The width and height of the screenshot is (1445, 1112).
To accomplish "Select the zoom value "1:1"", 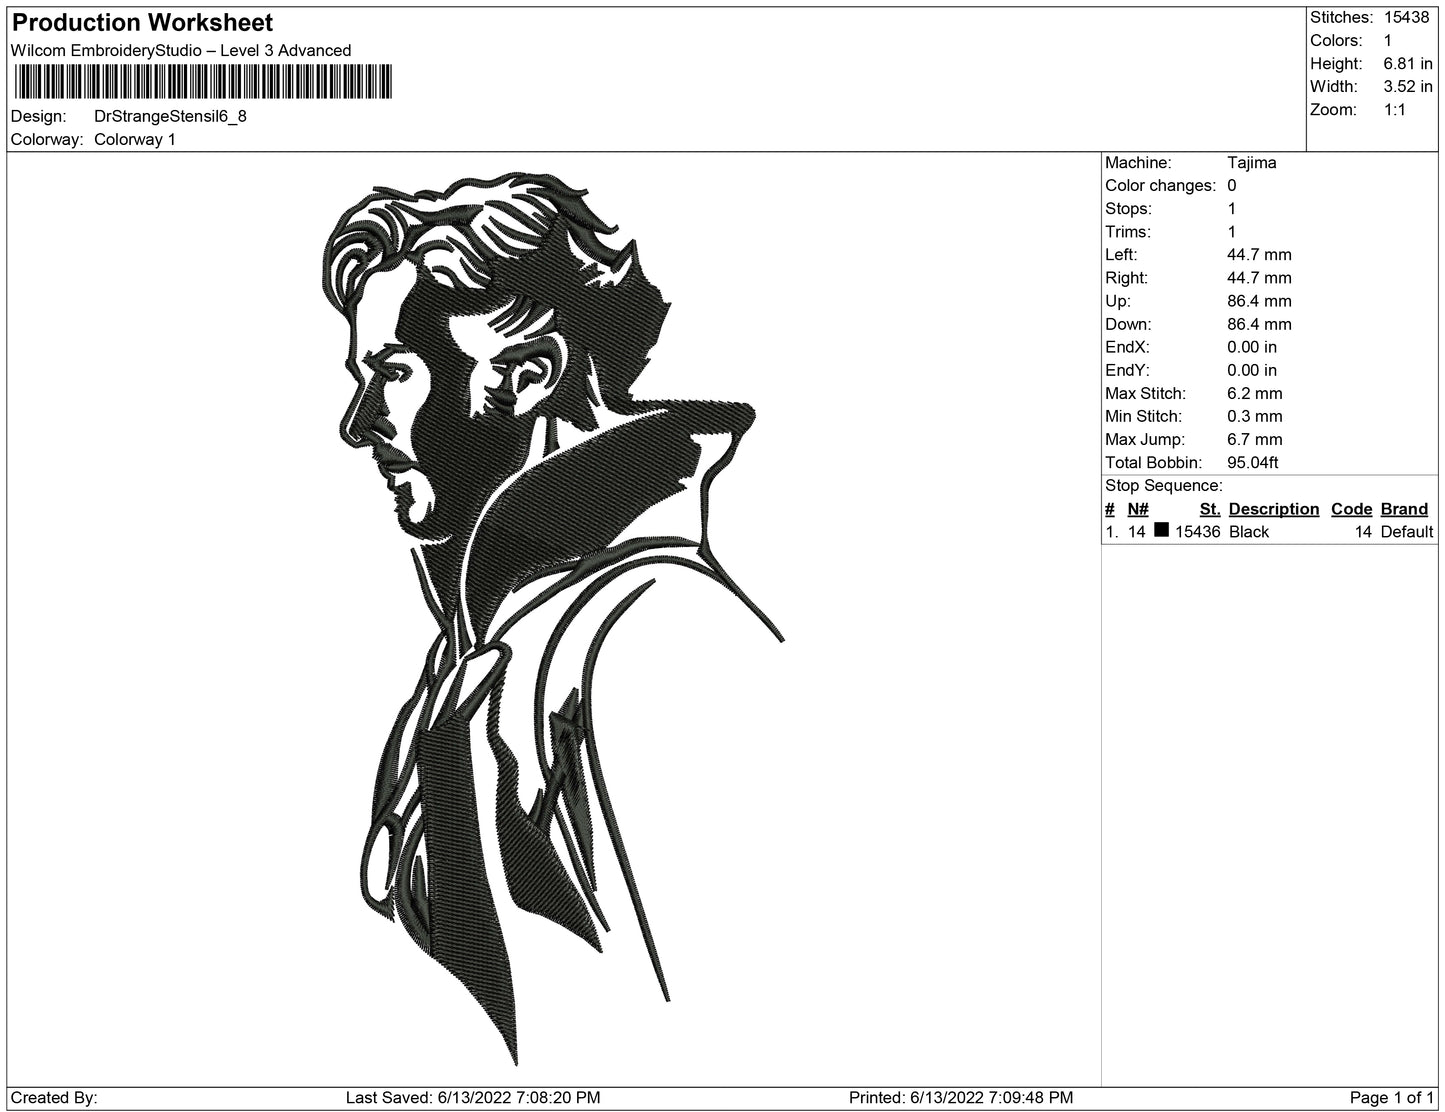I will tap(1395, 110).
